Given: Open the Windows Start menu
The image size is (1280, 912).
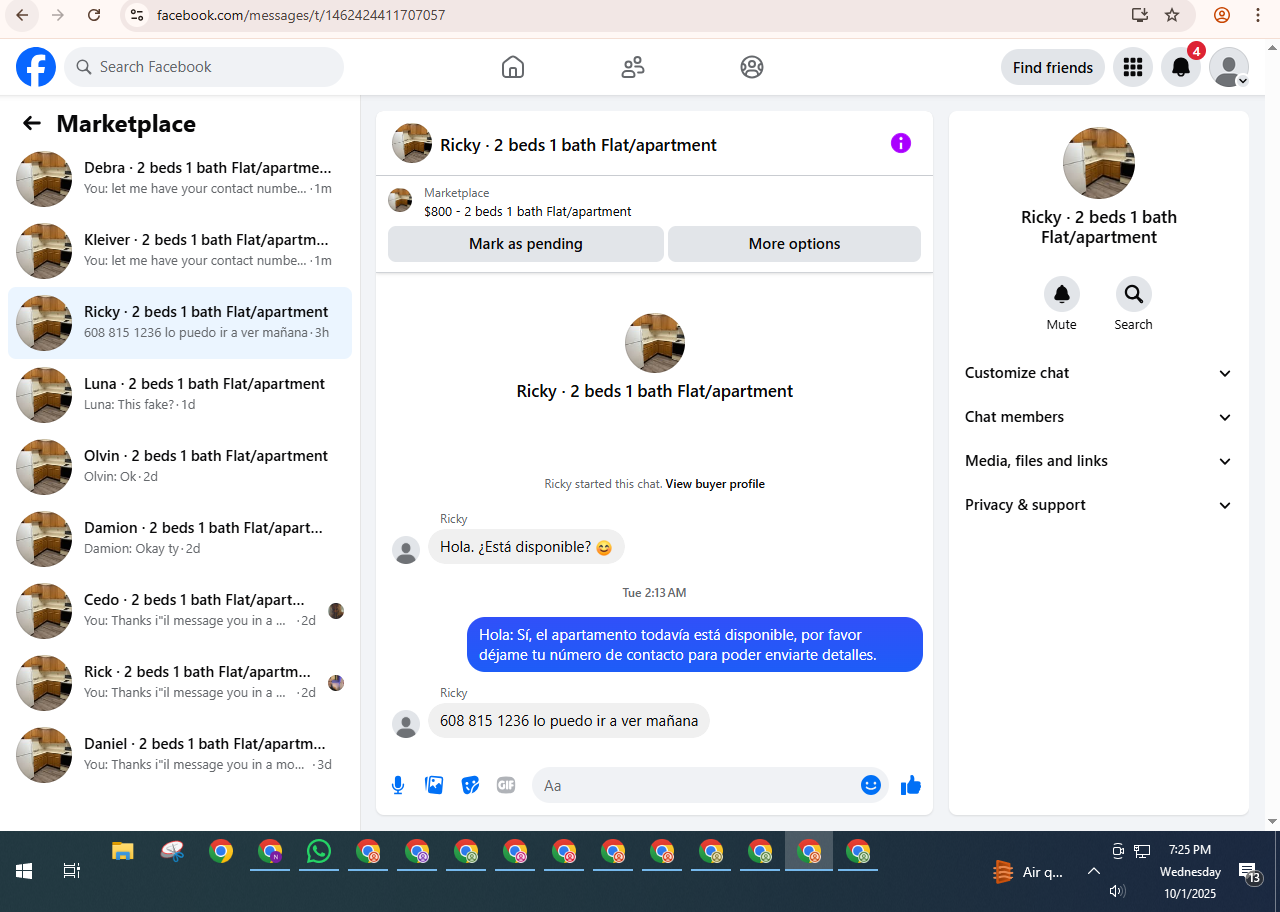Looking at the screenshot, I should (x=24, y=871).
